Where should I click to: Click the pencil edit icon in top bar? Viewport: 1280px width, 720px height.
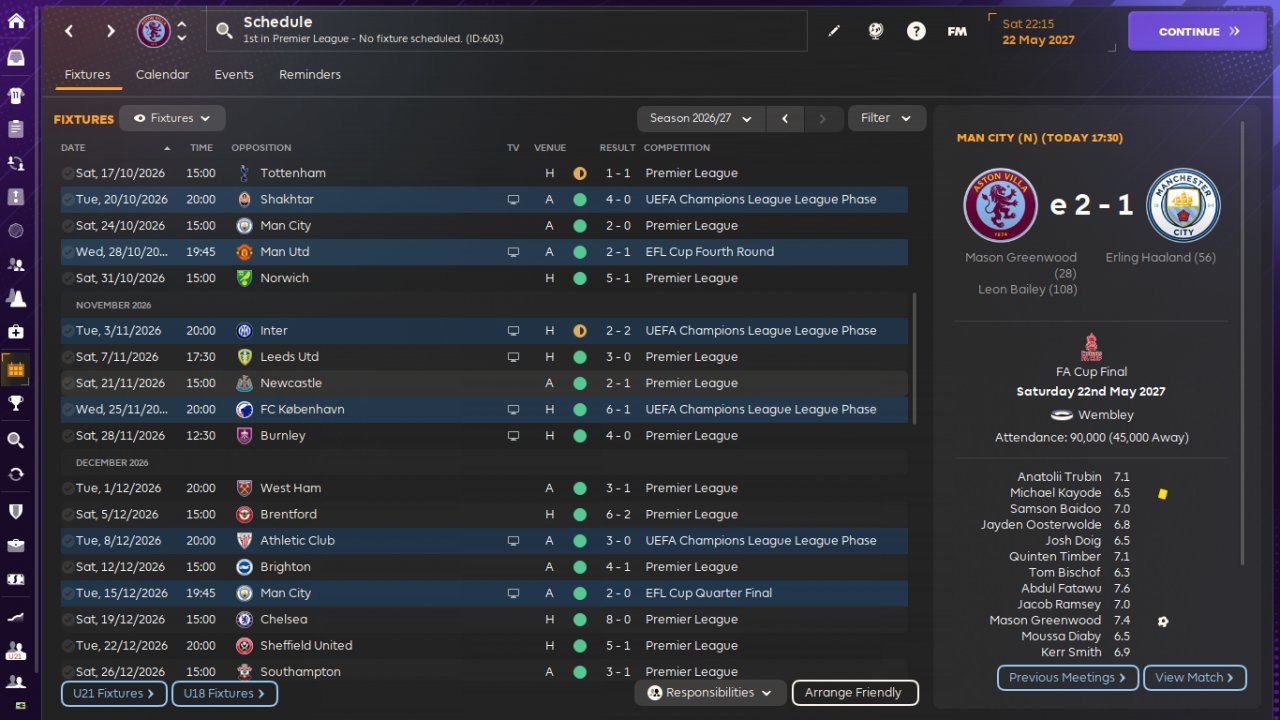coord(834,31)
